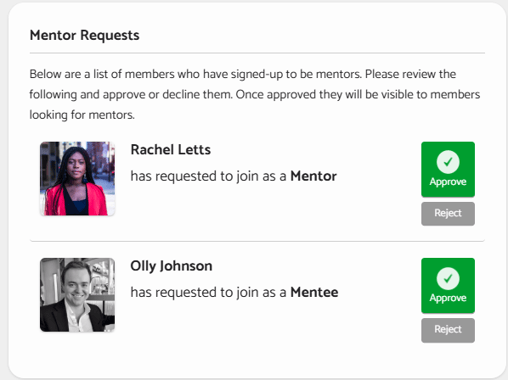Open Rachel Letts' profile photo
508x380 pixels.
tap(77, 179)
